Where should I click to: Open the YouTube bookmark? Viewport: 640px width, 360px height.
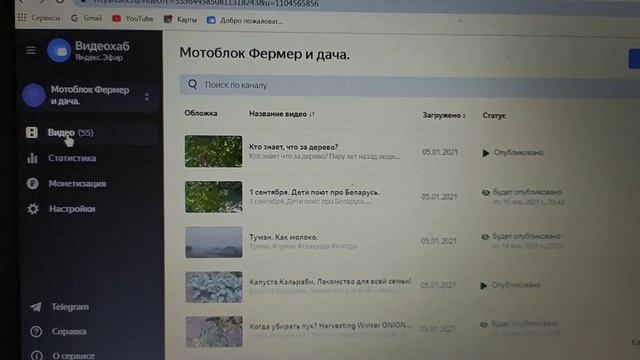click(133, 19)
